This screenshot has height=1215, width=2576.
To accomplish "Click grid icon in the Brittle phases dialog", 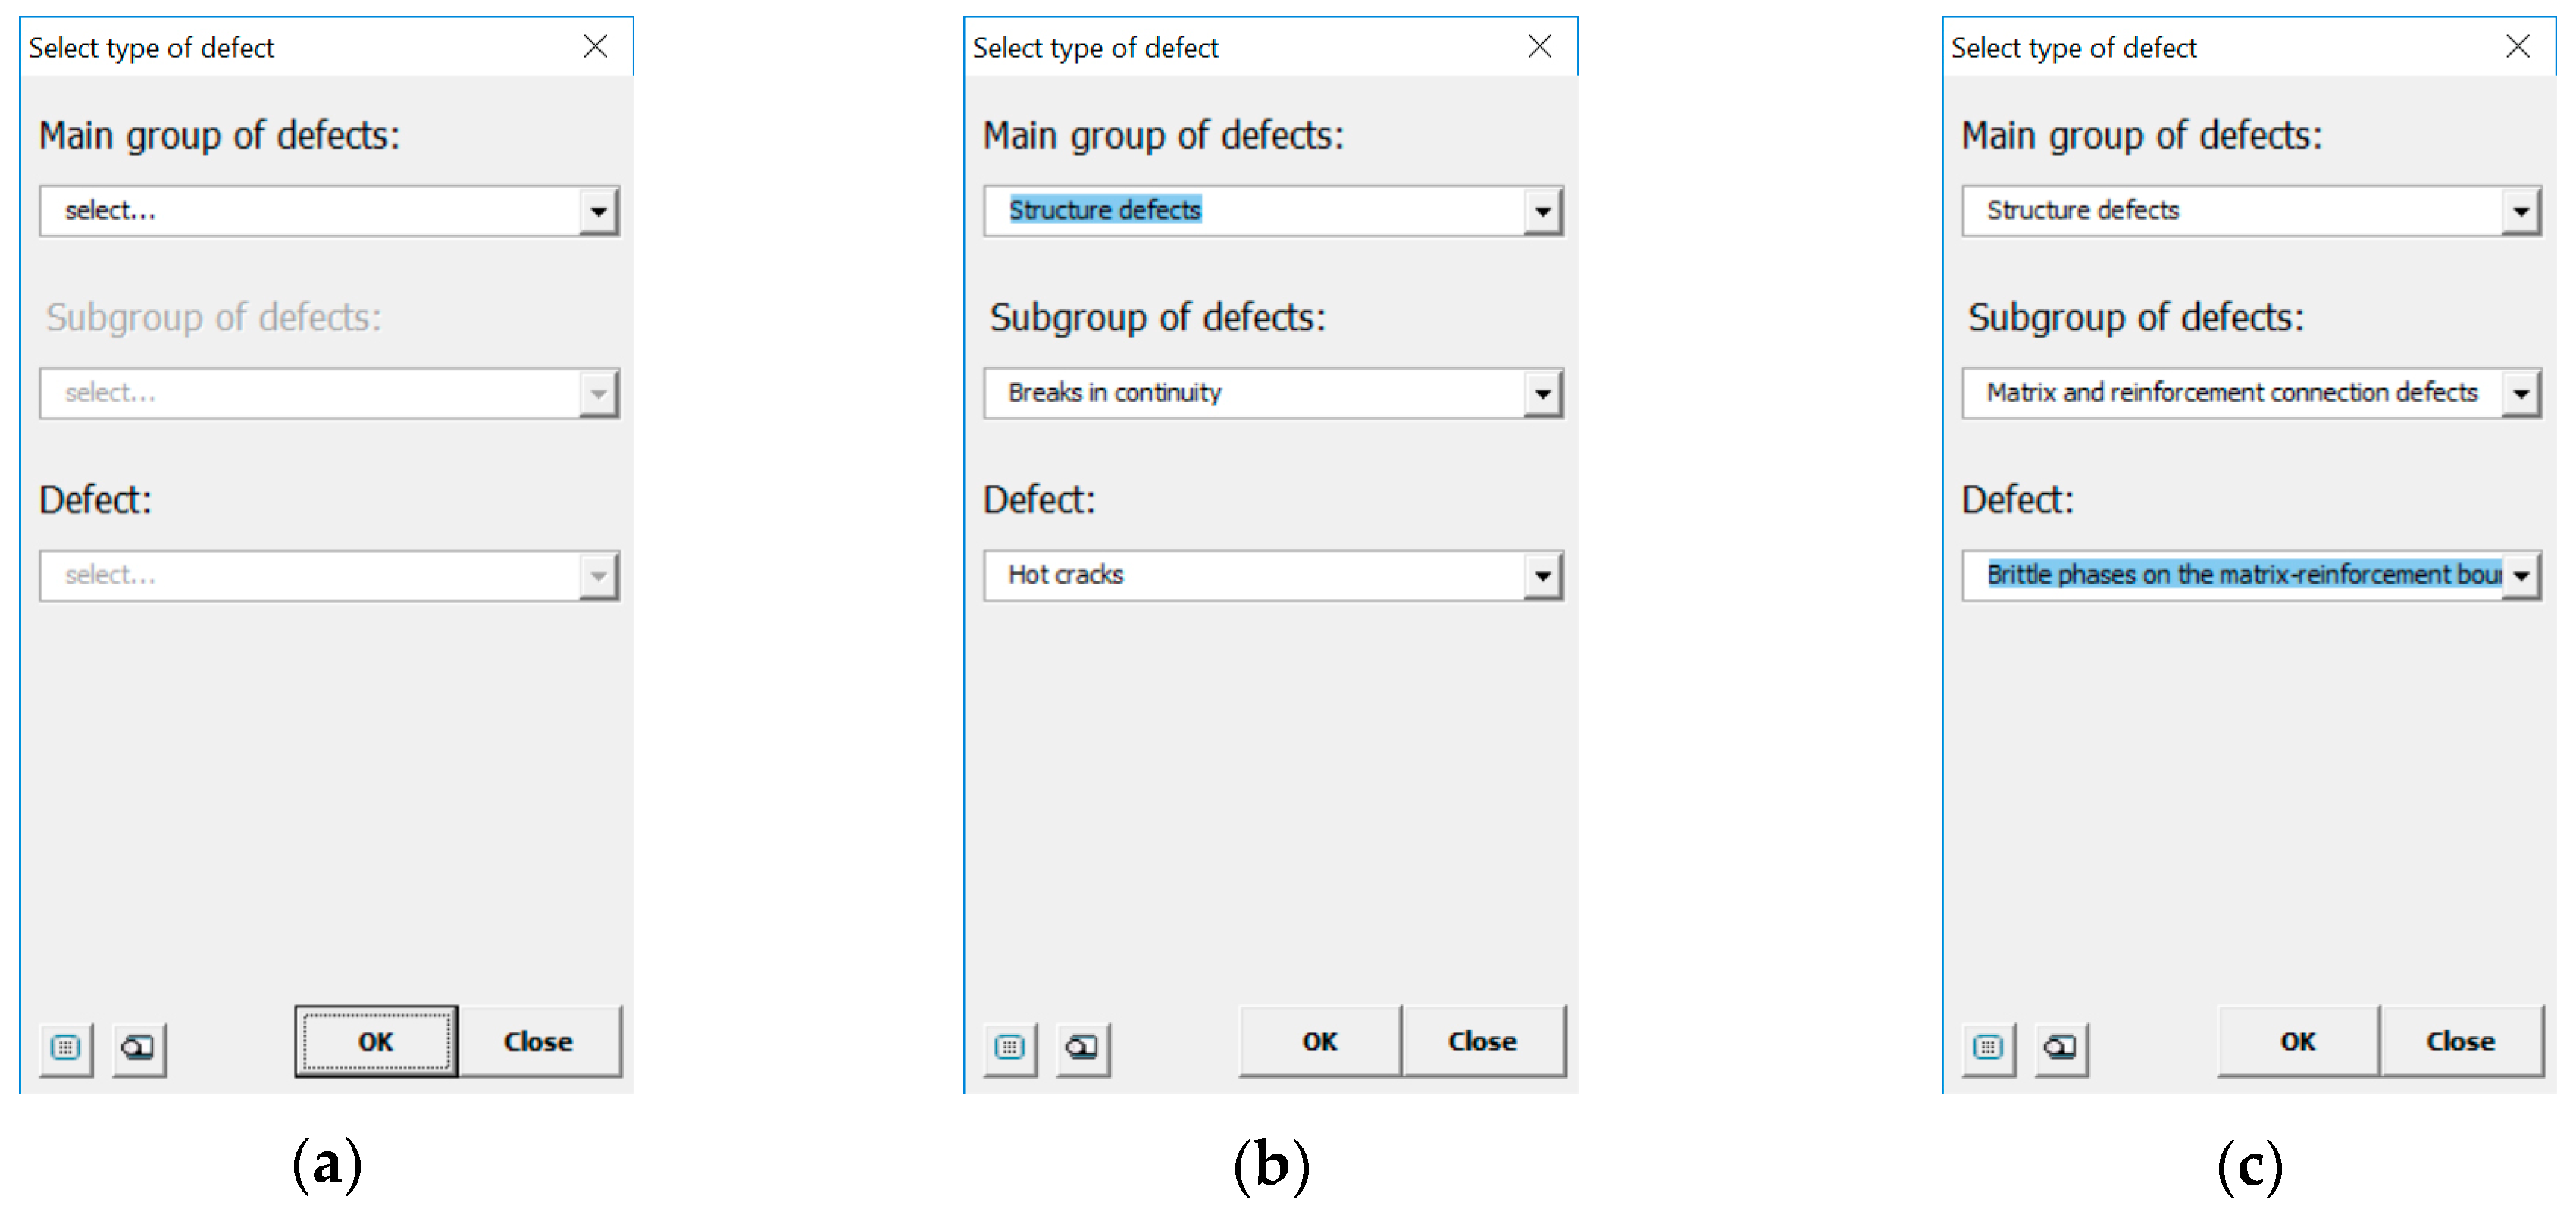I will (1988, 1047).
